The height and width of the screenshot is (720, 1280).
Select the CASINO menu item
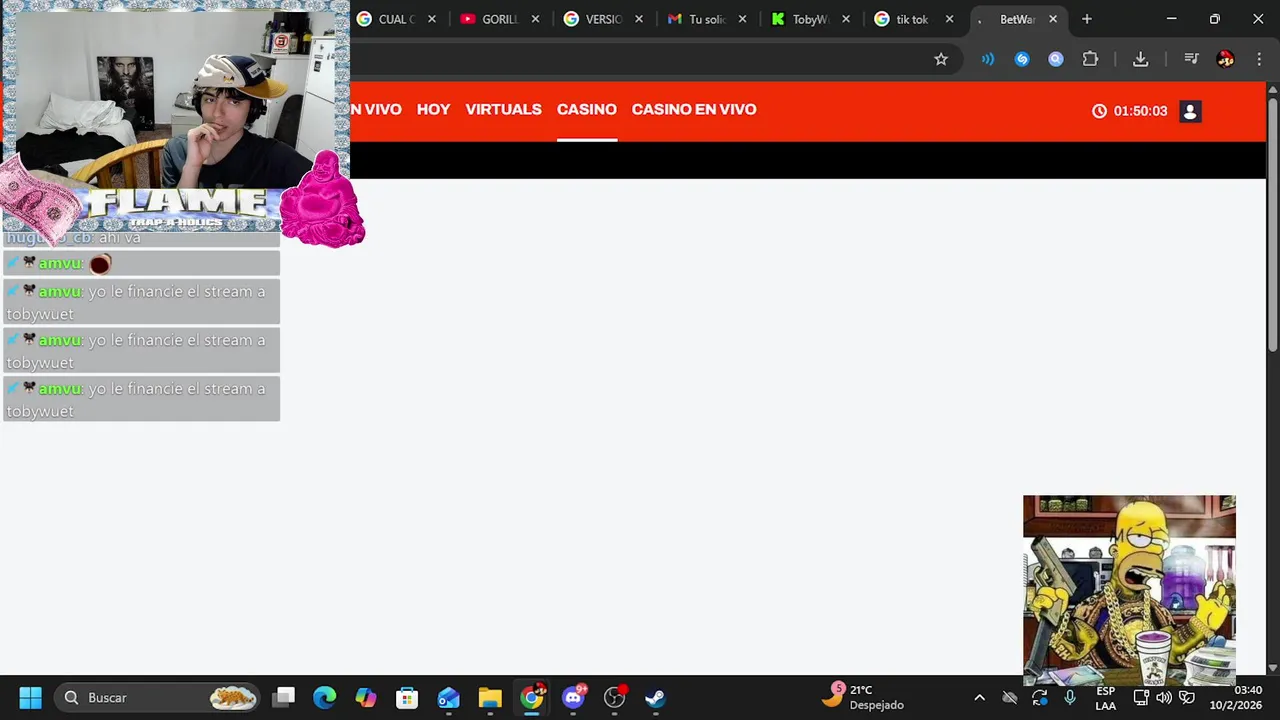coord(587,110)
